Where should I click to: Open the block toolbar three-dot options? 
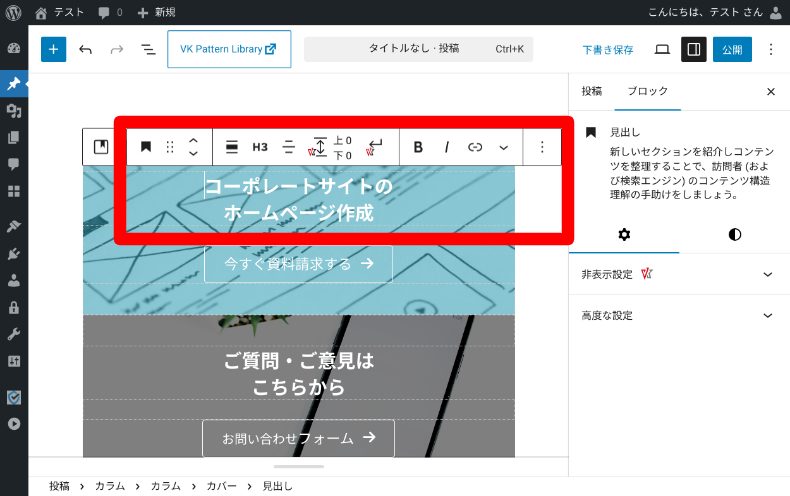click(x=542, y=147)
